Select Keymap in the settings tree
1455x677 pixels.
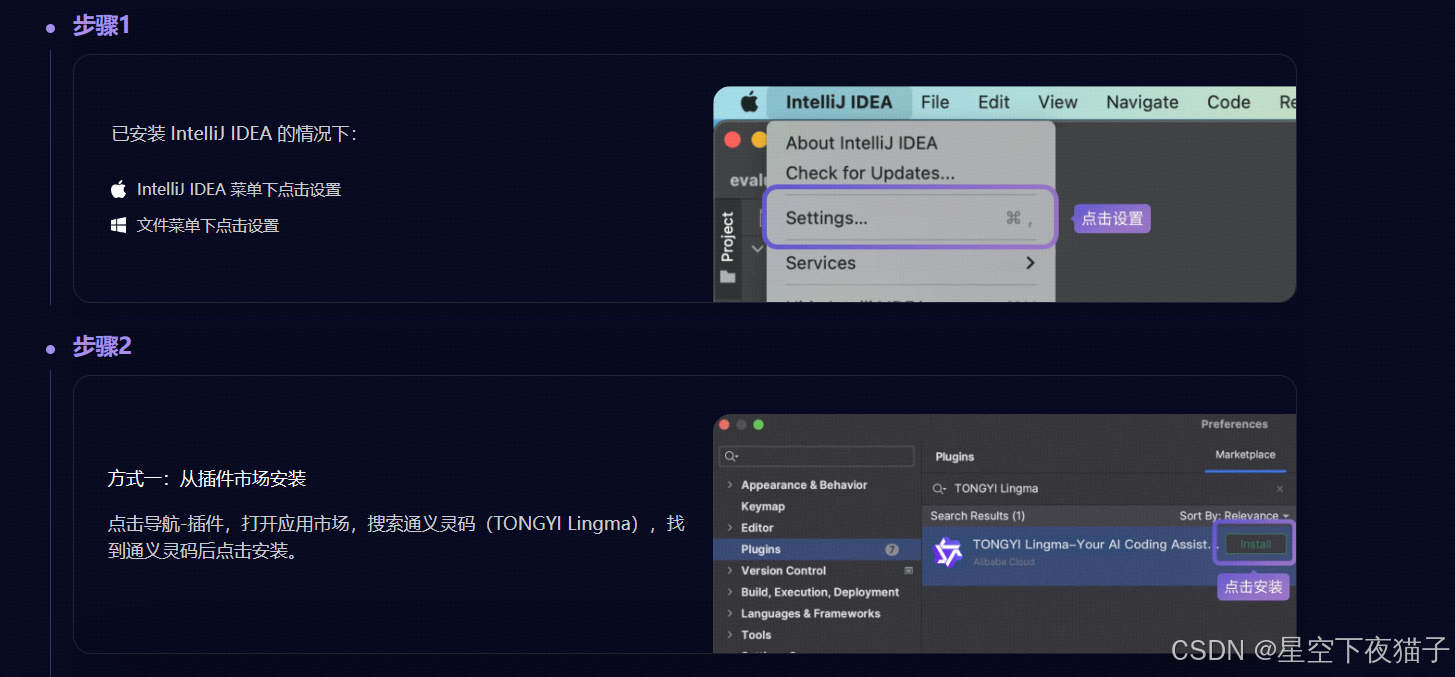tap(763, 506)
